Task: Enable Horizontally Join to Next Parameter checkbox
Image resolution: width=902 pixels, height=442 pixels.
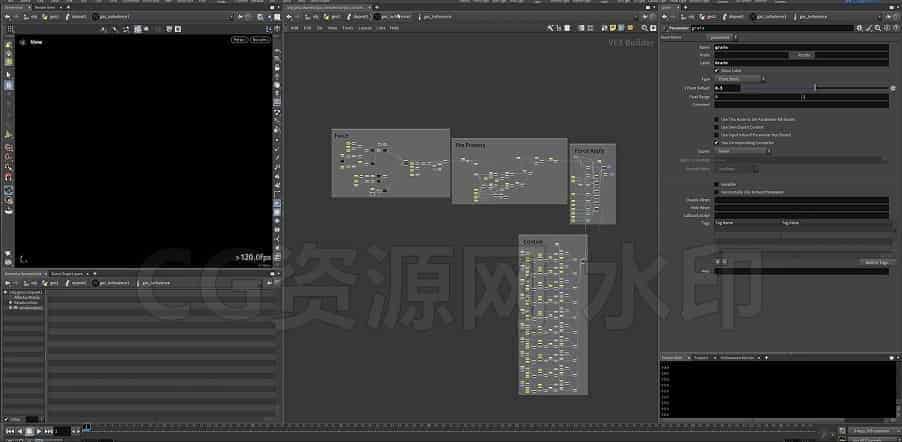Action: [x=716, y=192]
